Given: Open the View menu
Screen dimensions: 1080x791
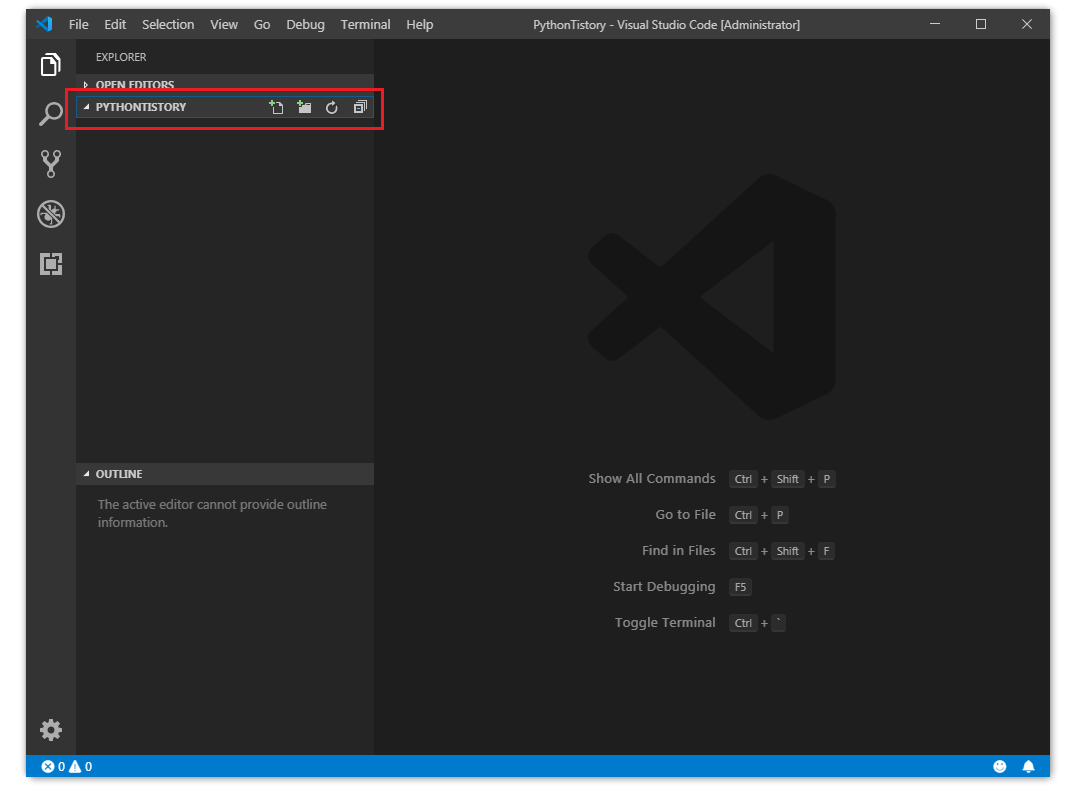Looking at the screenshot, I should [224, 24].
